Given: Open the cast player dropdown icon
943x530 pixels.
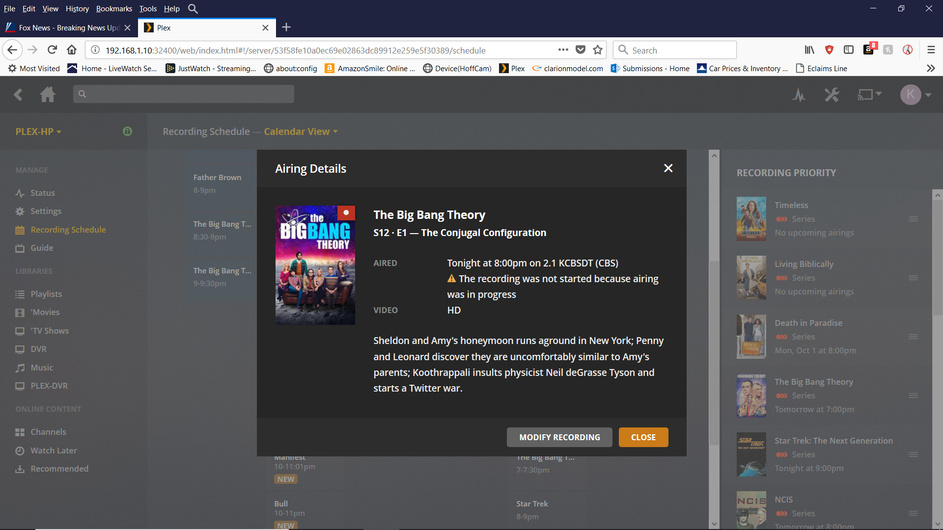Looking at the screenshot, I should point(869,94).
